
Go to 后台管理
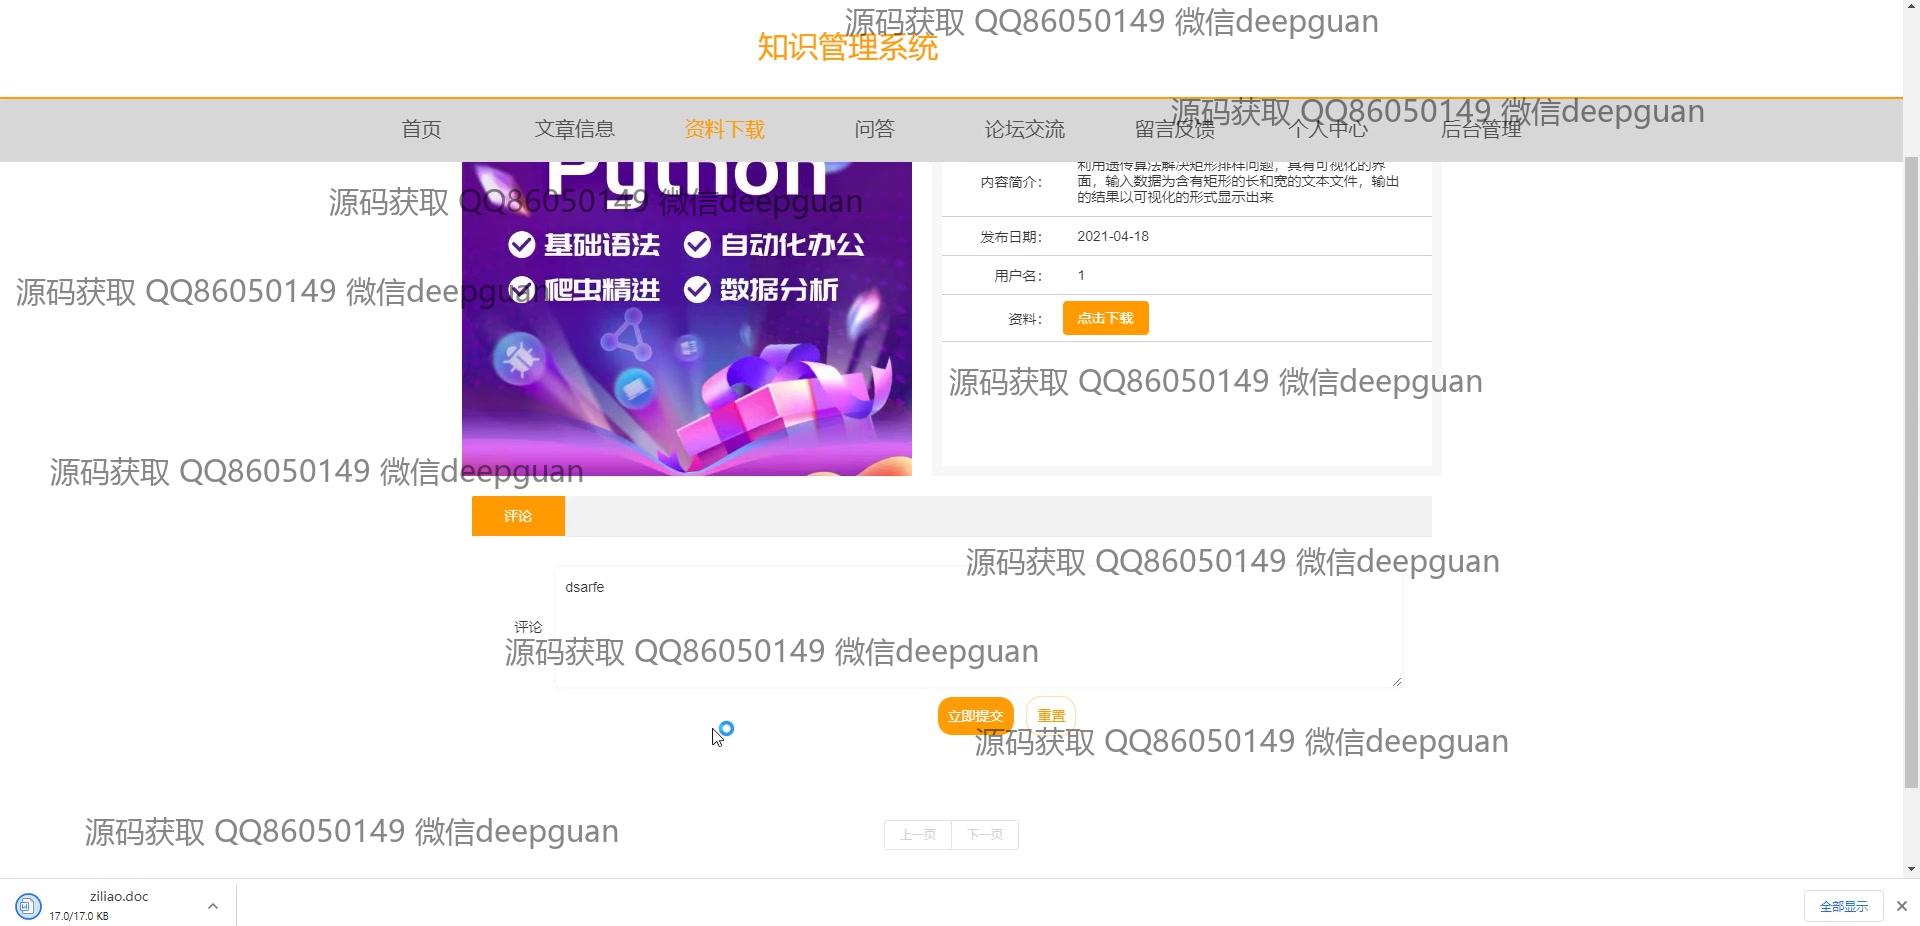click(x=1480, y=129)
